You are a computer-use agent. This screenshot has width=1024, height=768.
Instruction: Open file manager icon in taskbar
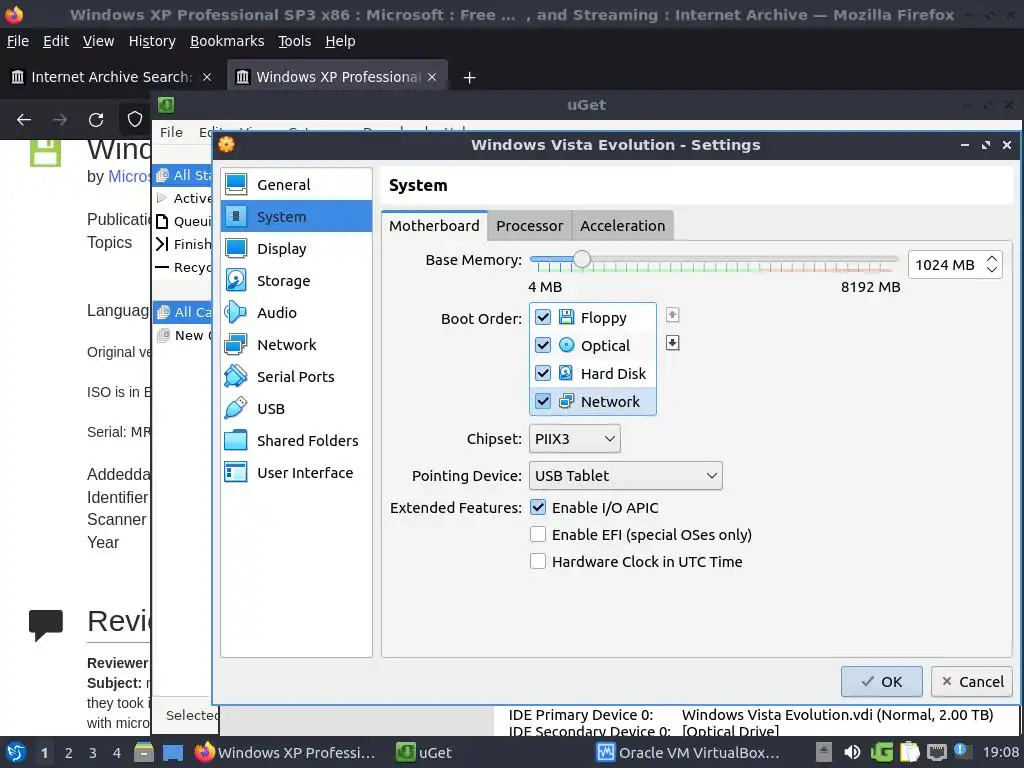[x=144, y=752]
